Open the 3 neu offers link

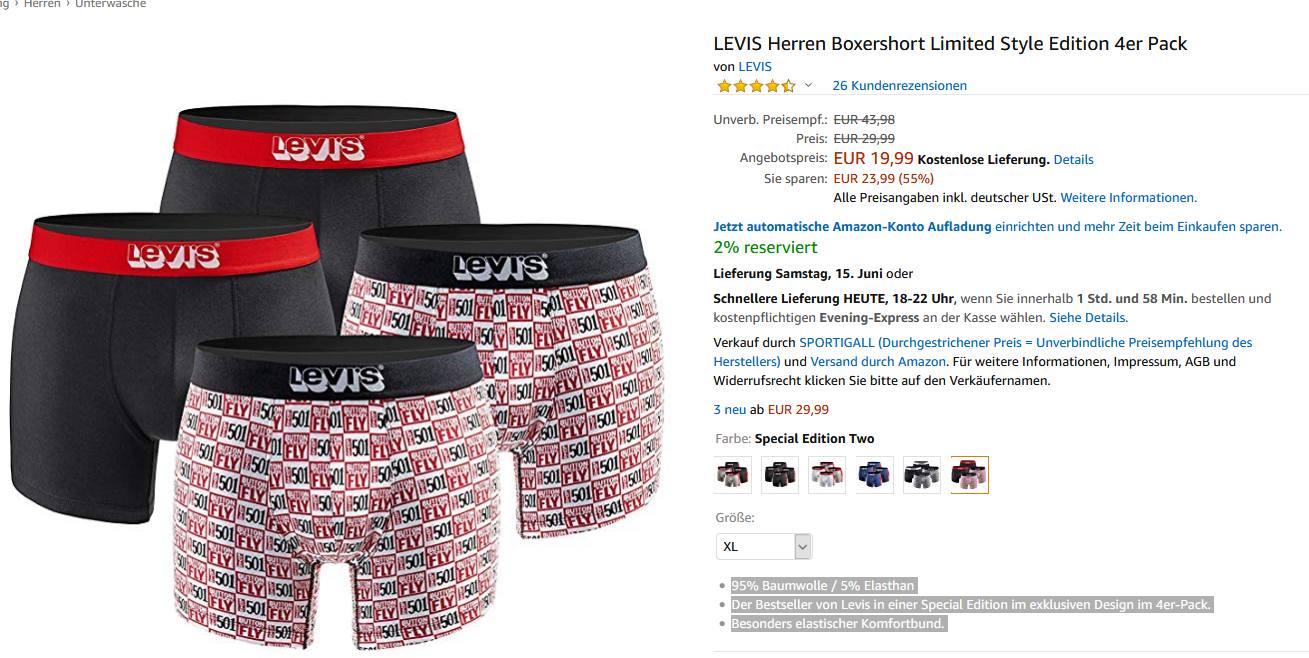(730, 410)
